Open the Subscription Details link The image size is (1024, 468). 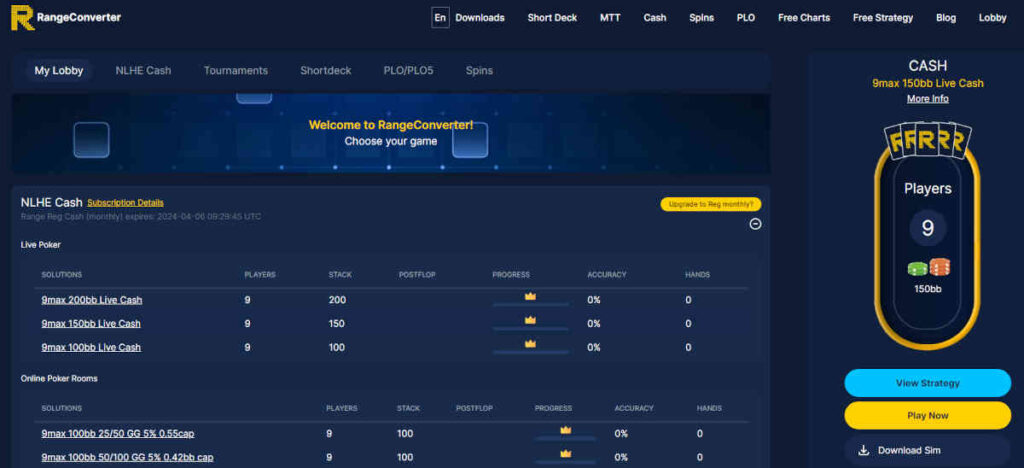point(125,203)
